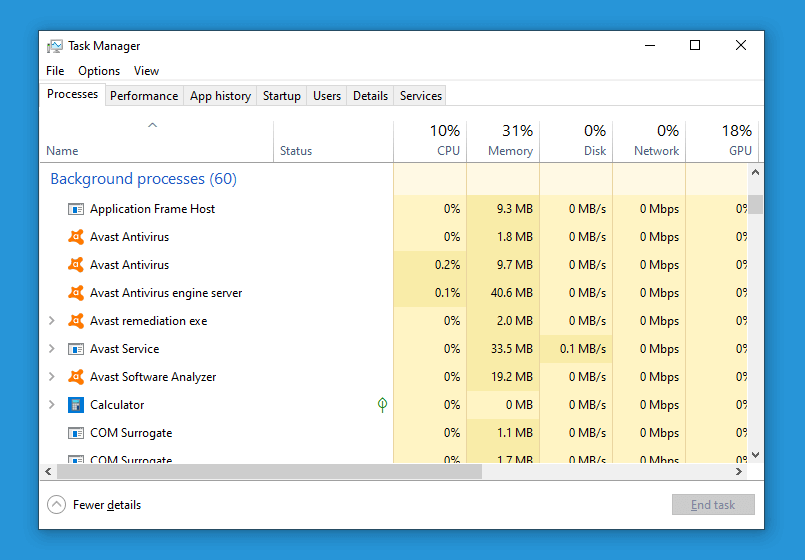Click the 33.5 MB memory value
The image size is (805, 560).
(x=511, y=349)
